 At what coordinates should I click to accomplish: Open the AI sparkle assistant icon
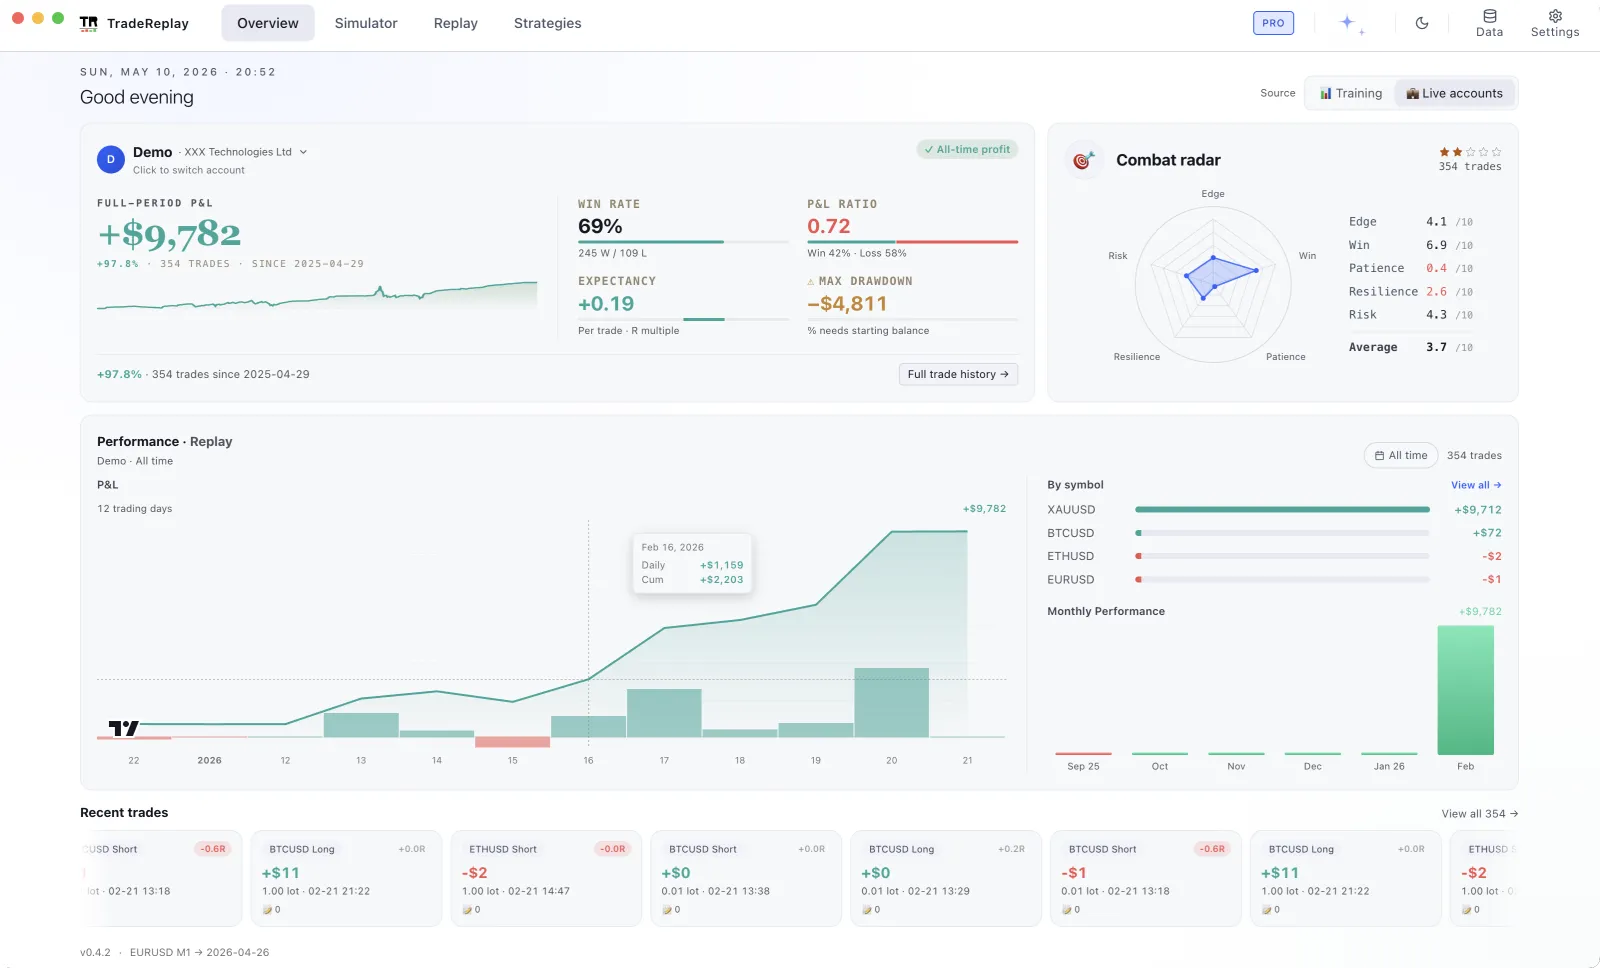tap(1352, 23)
